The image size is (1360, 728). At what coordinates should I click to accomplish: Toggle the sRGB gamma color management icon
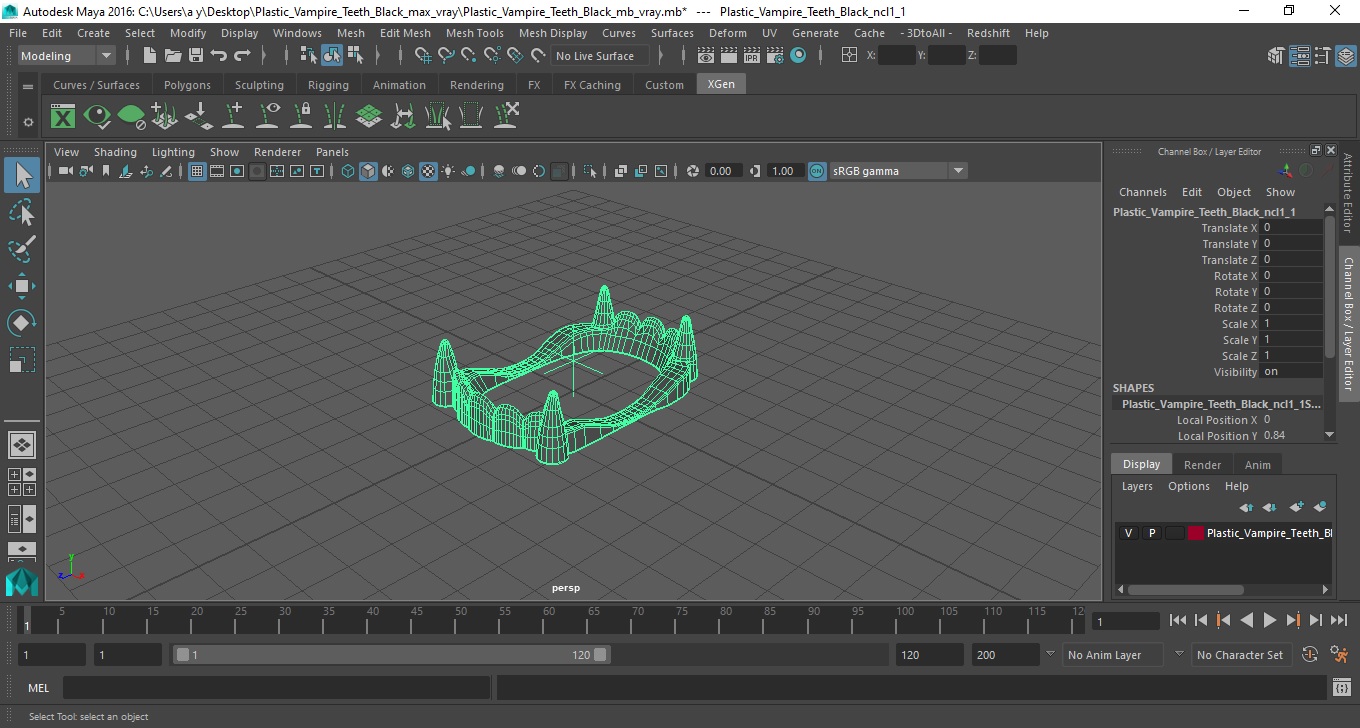pyautogui.click(x=817, y=171)
